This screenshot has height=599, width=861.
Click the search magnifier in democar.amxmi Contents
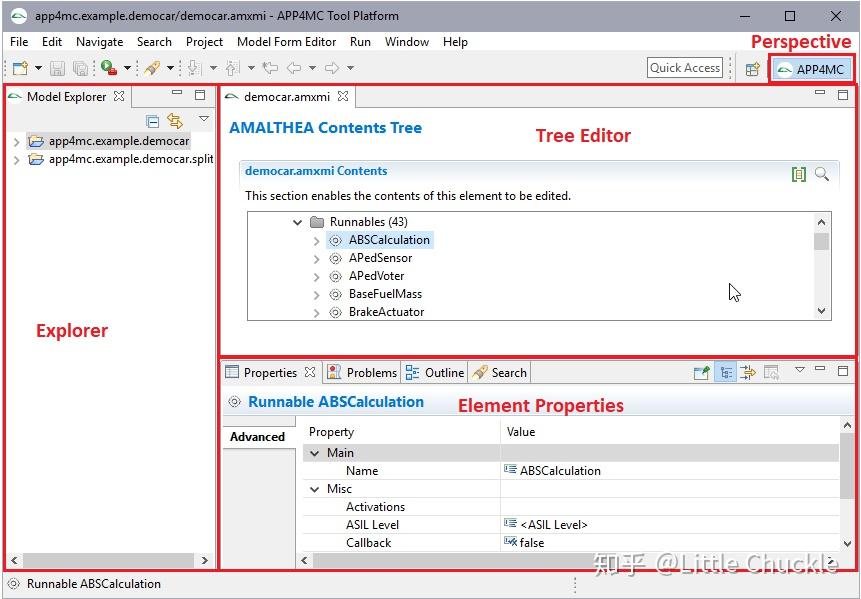coord(822,173)
